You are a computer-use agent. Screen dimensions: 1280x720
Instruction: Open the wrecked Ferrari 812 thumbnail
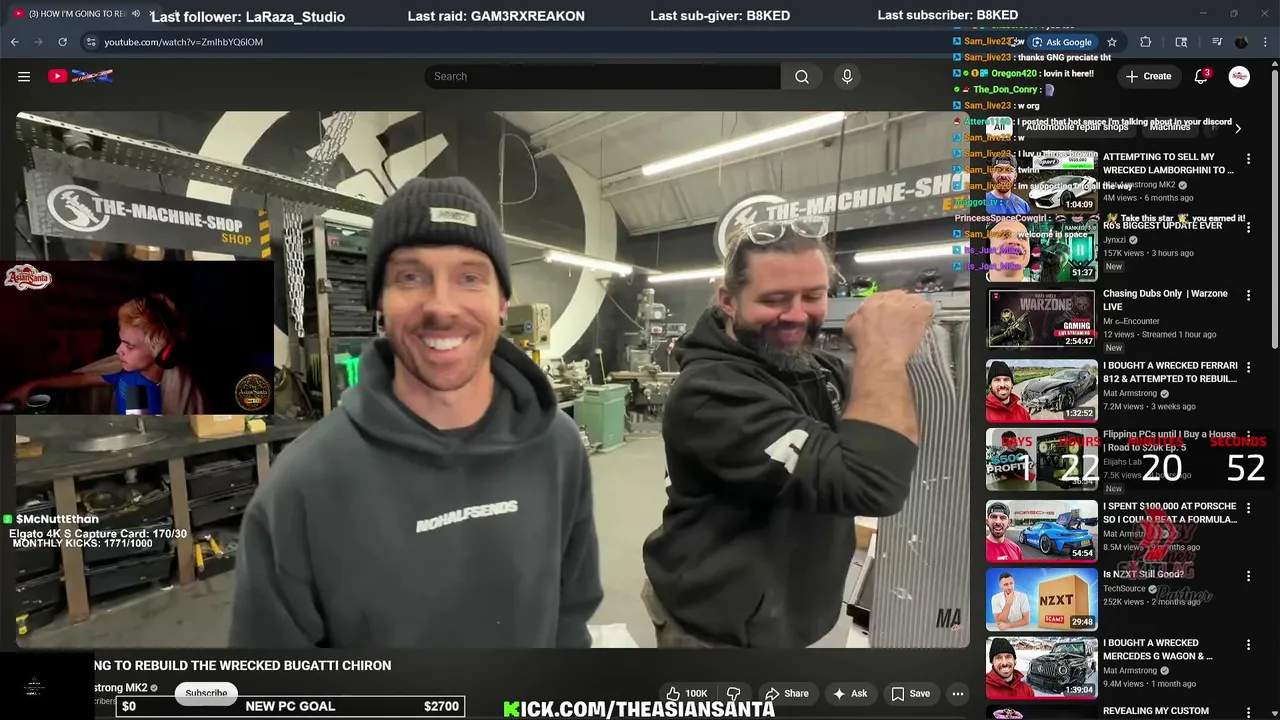[x=1042, y=391]
